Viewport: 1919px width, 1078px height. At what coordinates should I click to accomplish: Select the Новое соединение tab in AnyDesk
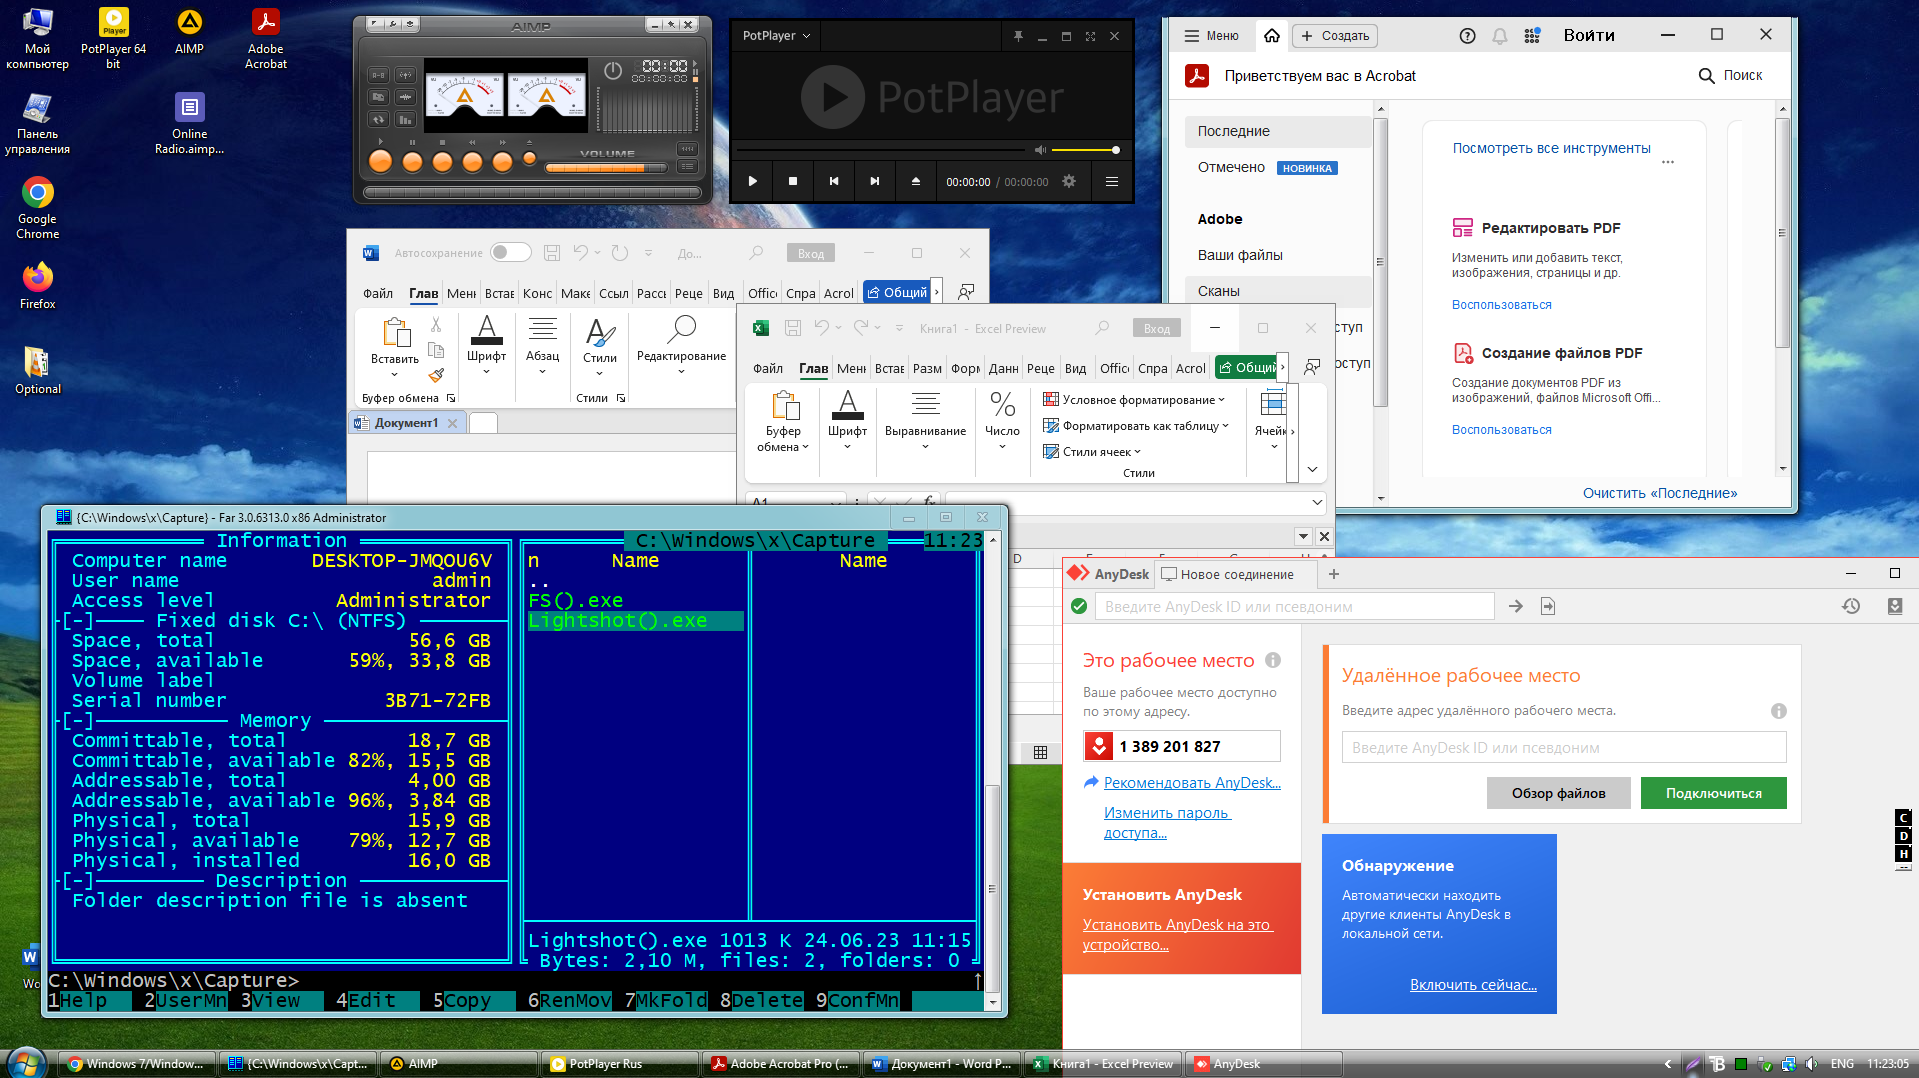(1235, 575)
